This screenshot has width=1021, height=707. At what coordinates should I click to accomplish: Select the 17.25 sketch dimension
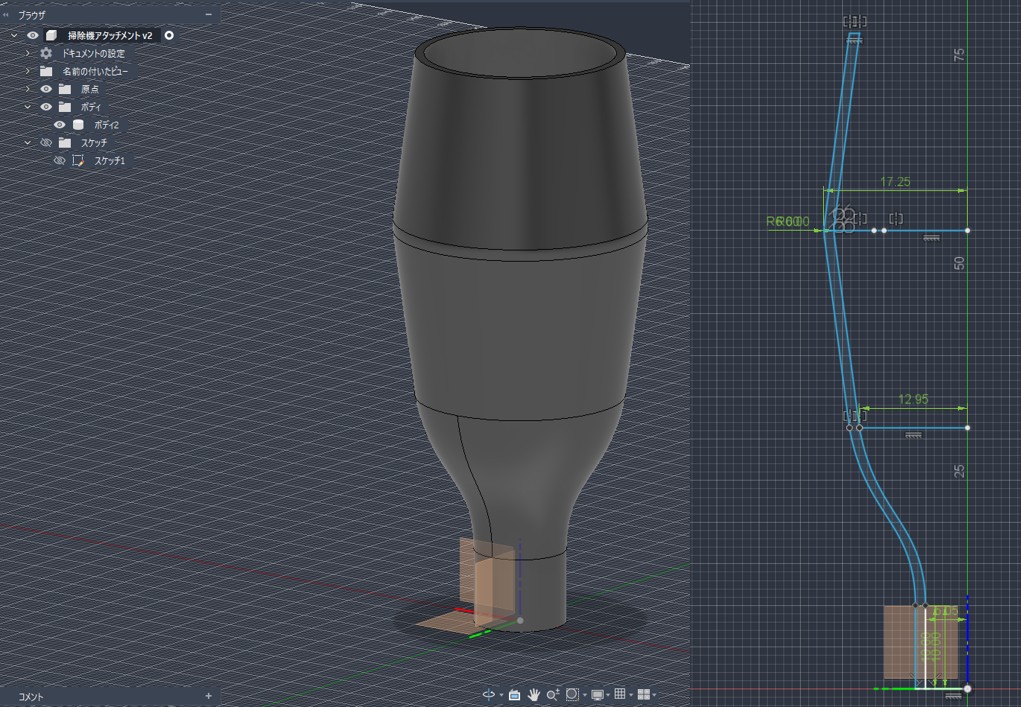(895, 182)
